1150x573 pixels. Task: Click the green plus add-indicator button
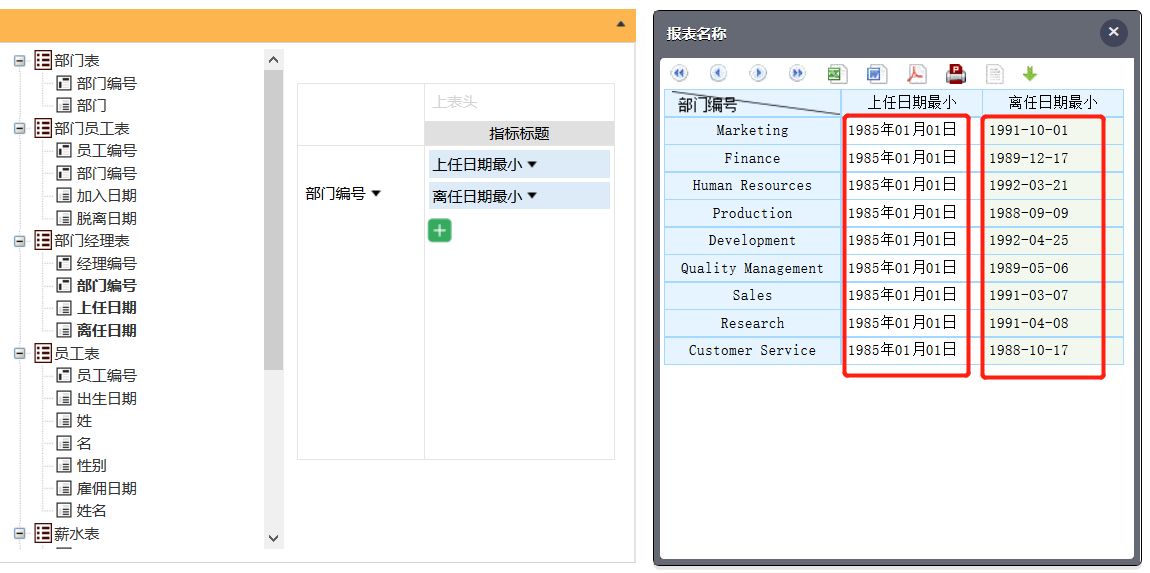point(439,230)
